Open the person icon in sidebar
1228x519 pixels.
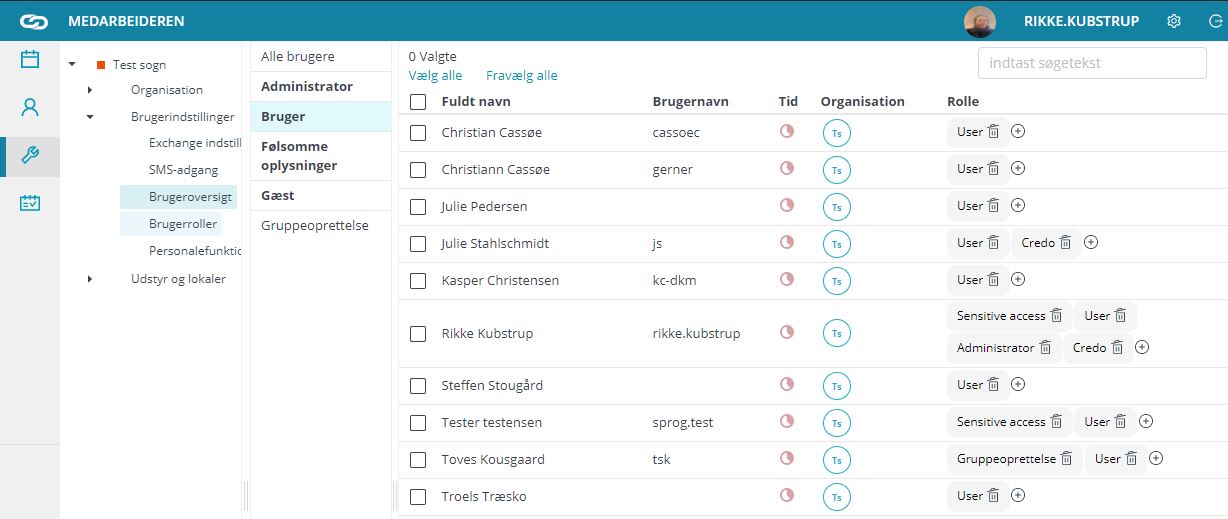click(30, 107)
